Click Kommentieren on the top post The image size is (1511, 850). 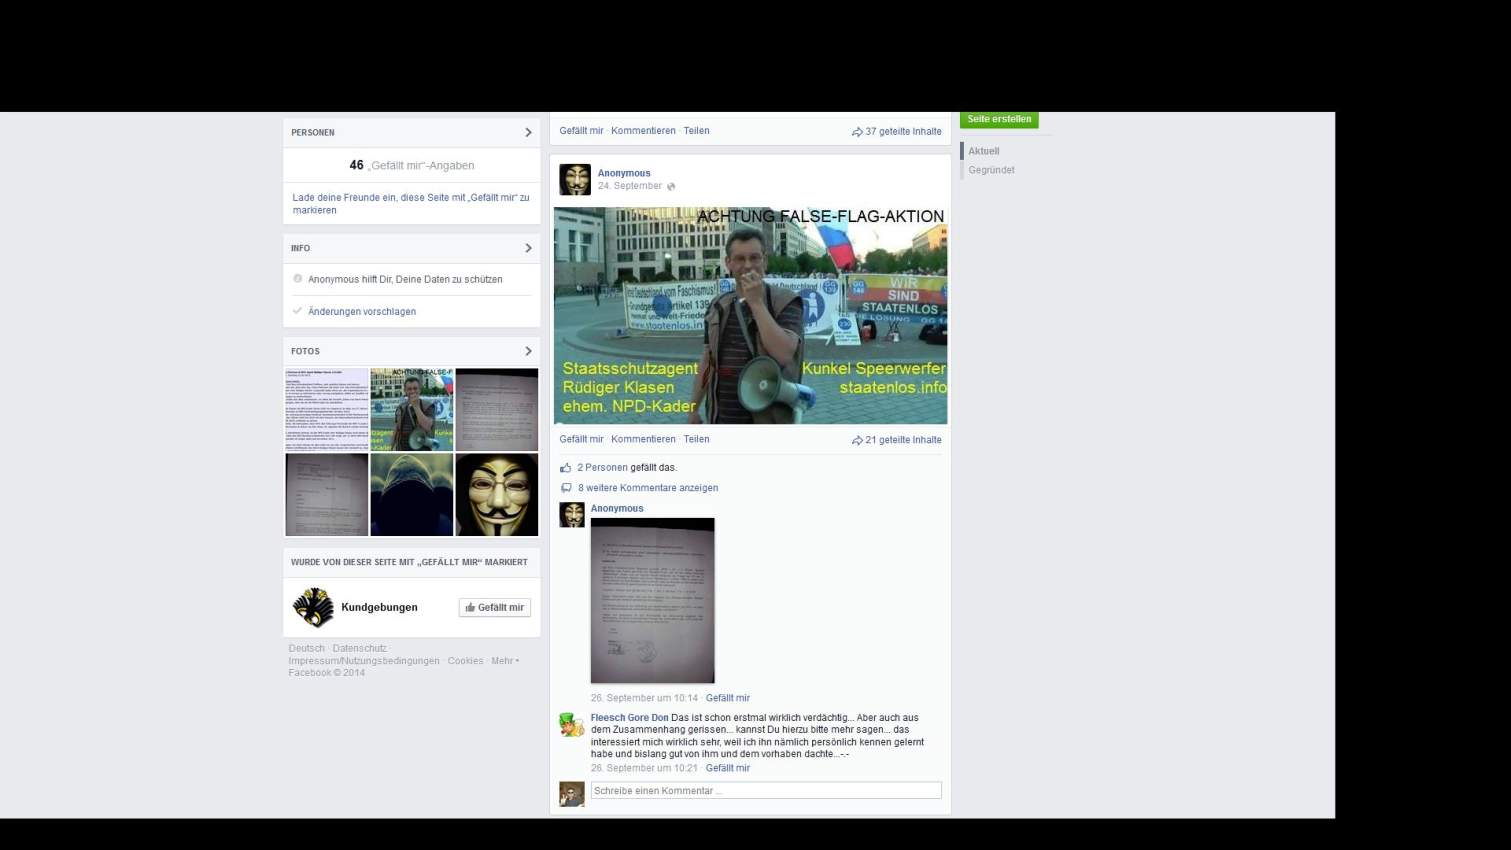(x=643, y=131)
